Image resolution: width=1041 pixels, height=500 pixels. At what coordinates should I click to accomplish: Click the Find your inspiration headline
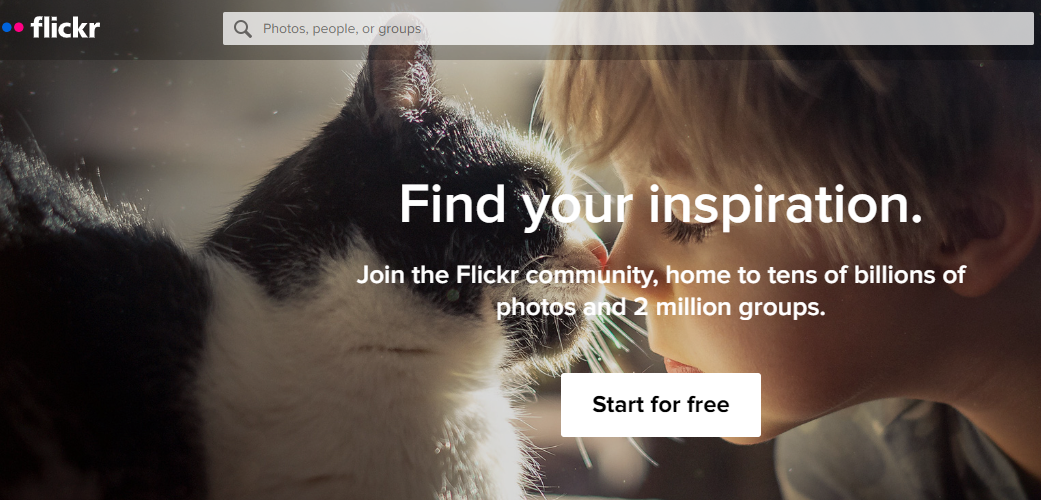(661, 204)
